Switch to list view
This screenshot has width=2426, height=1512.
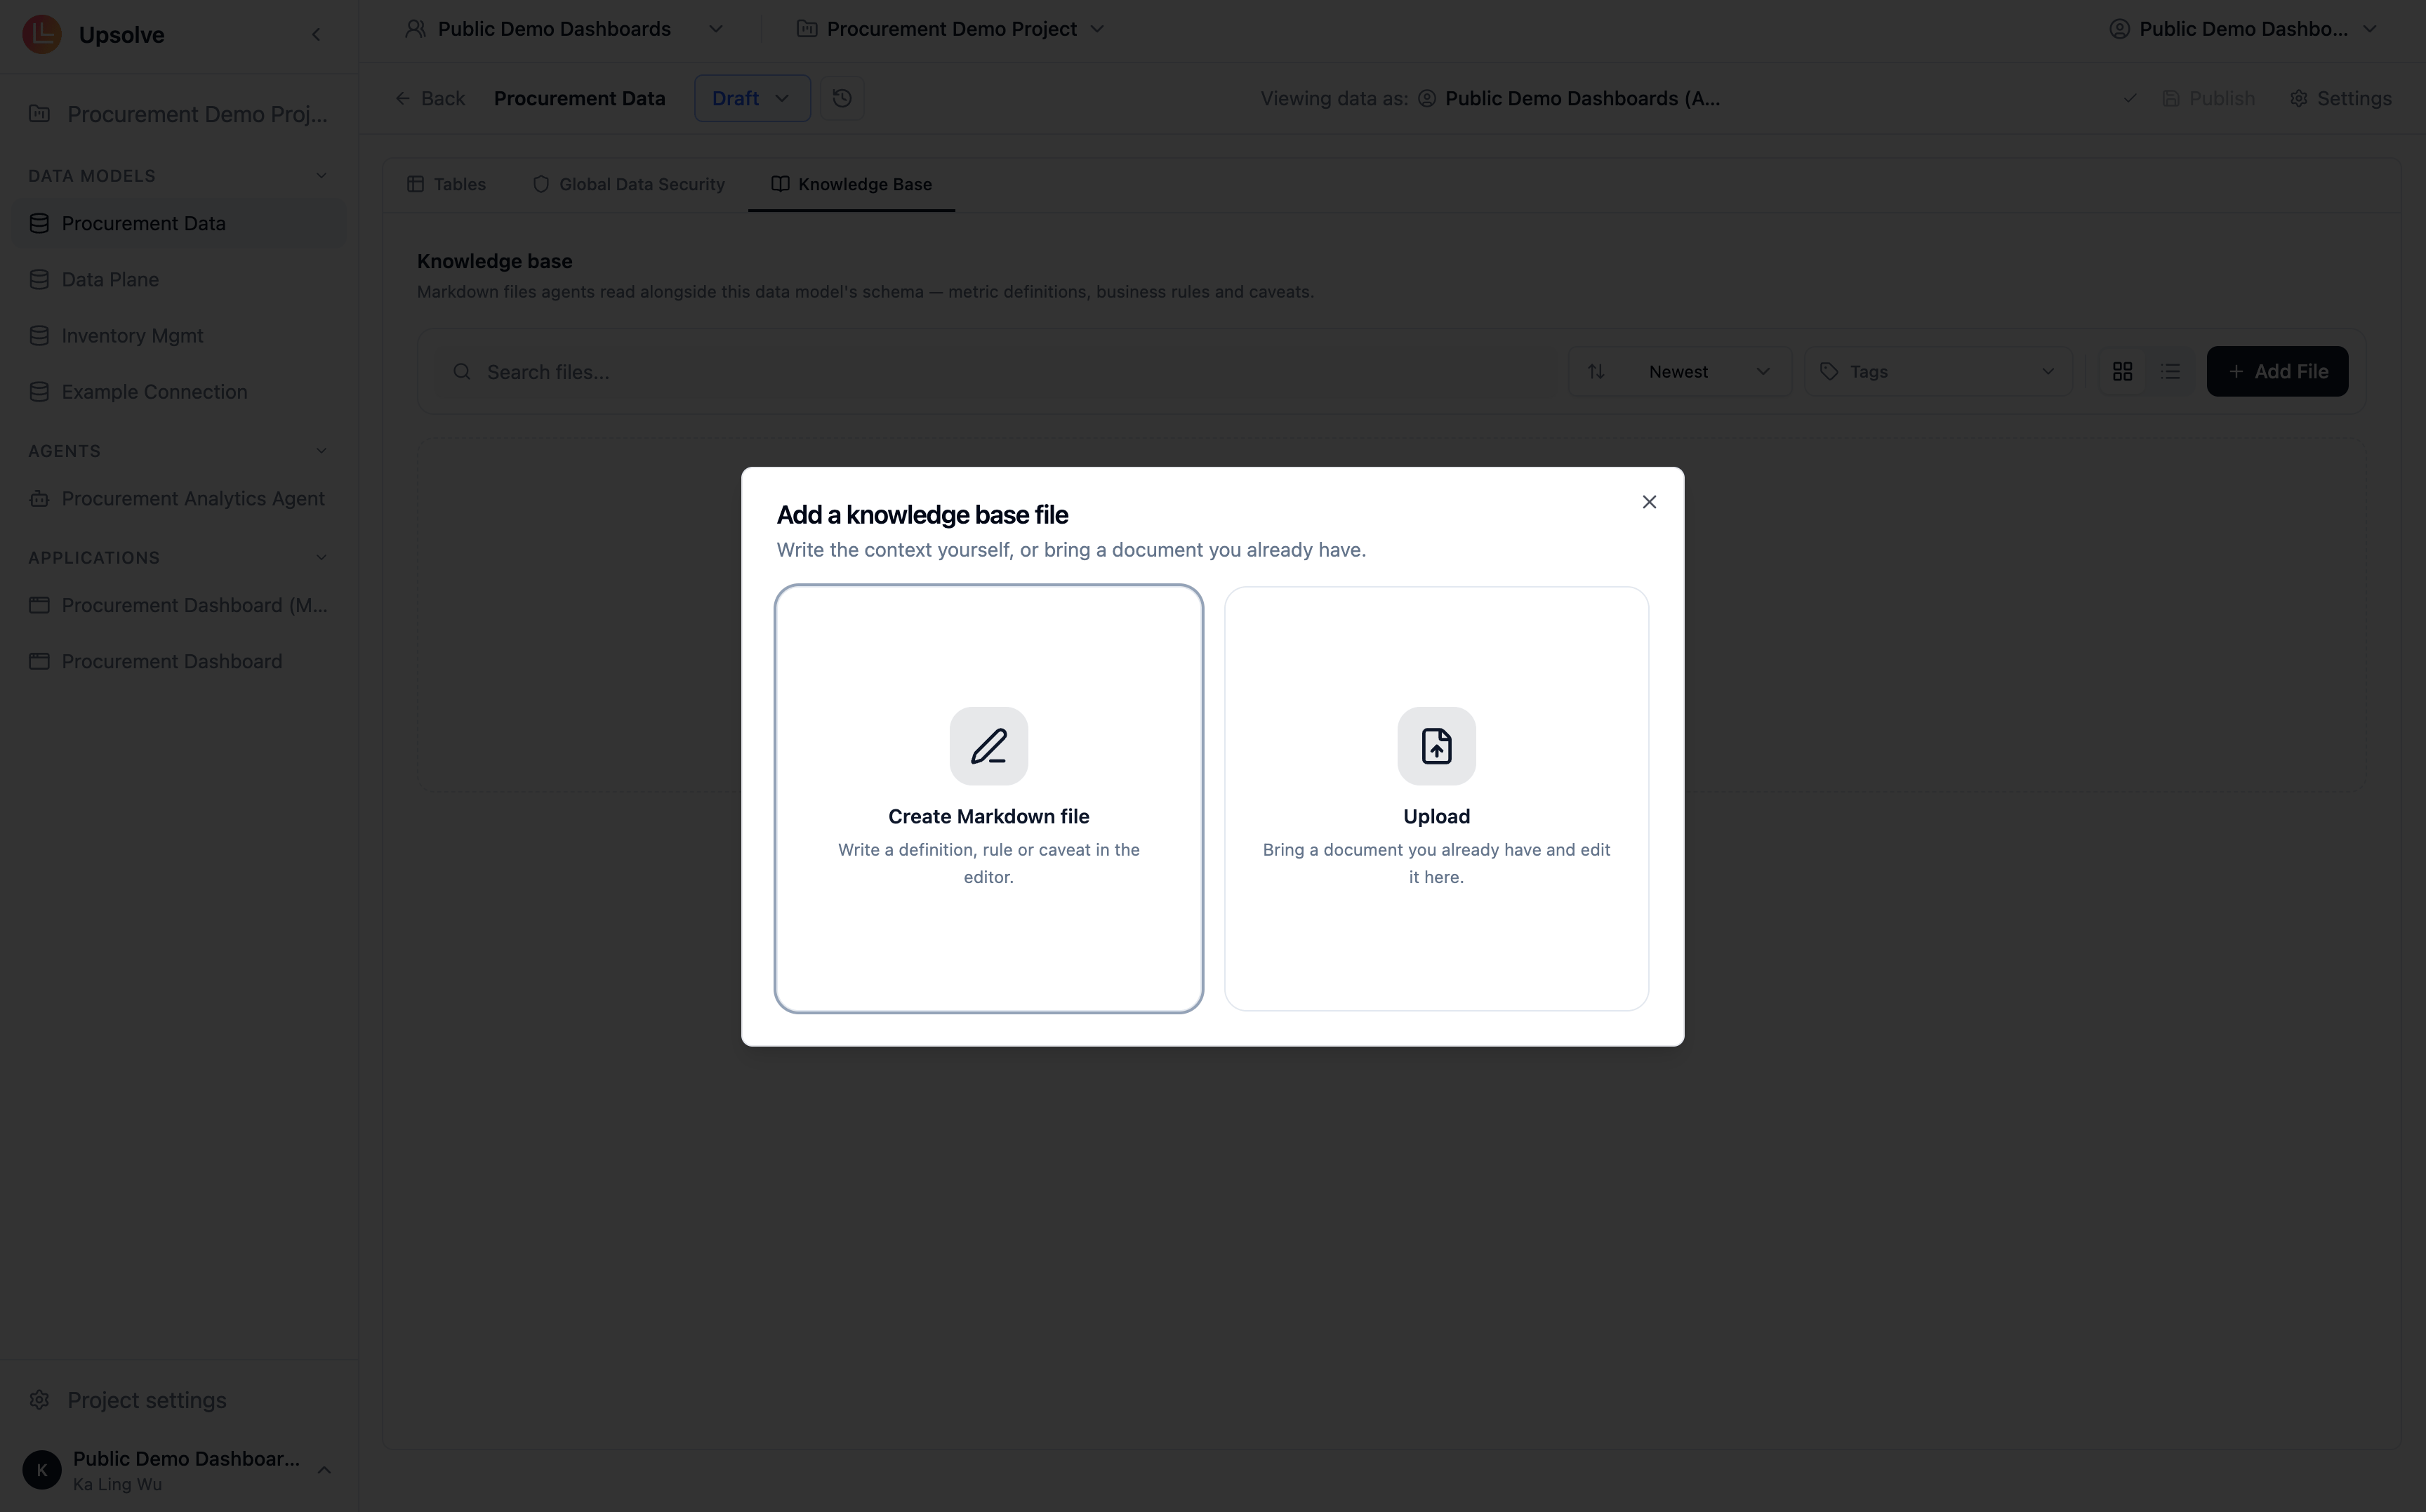pyautogui.click(x=2170, y=372)
